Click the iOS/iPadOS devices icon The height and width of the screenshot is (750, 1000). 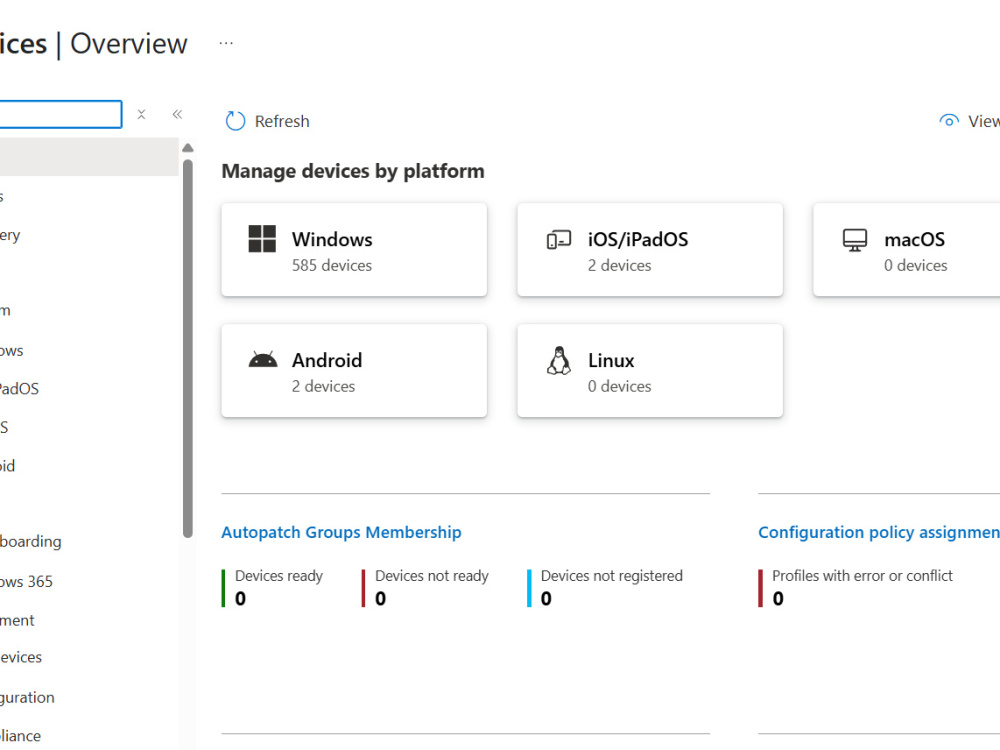pos(559,240)
